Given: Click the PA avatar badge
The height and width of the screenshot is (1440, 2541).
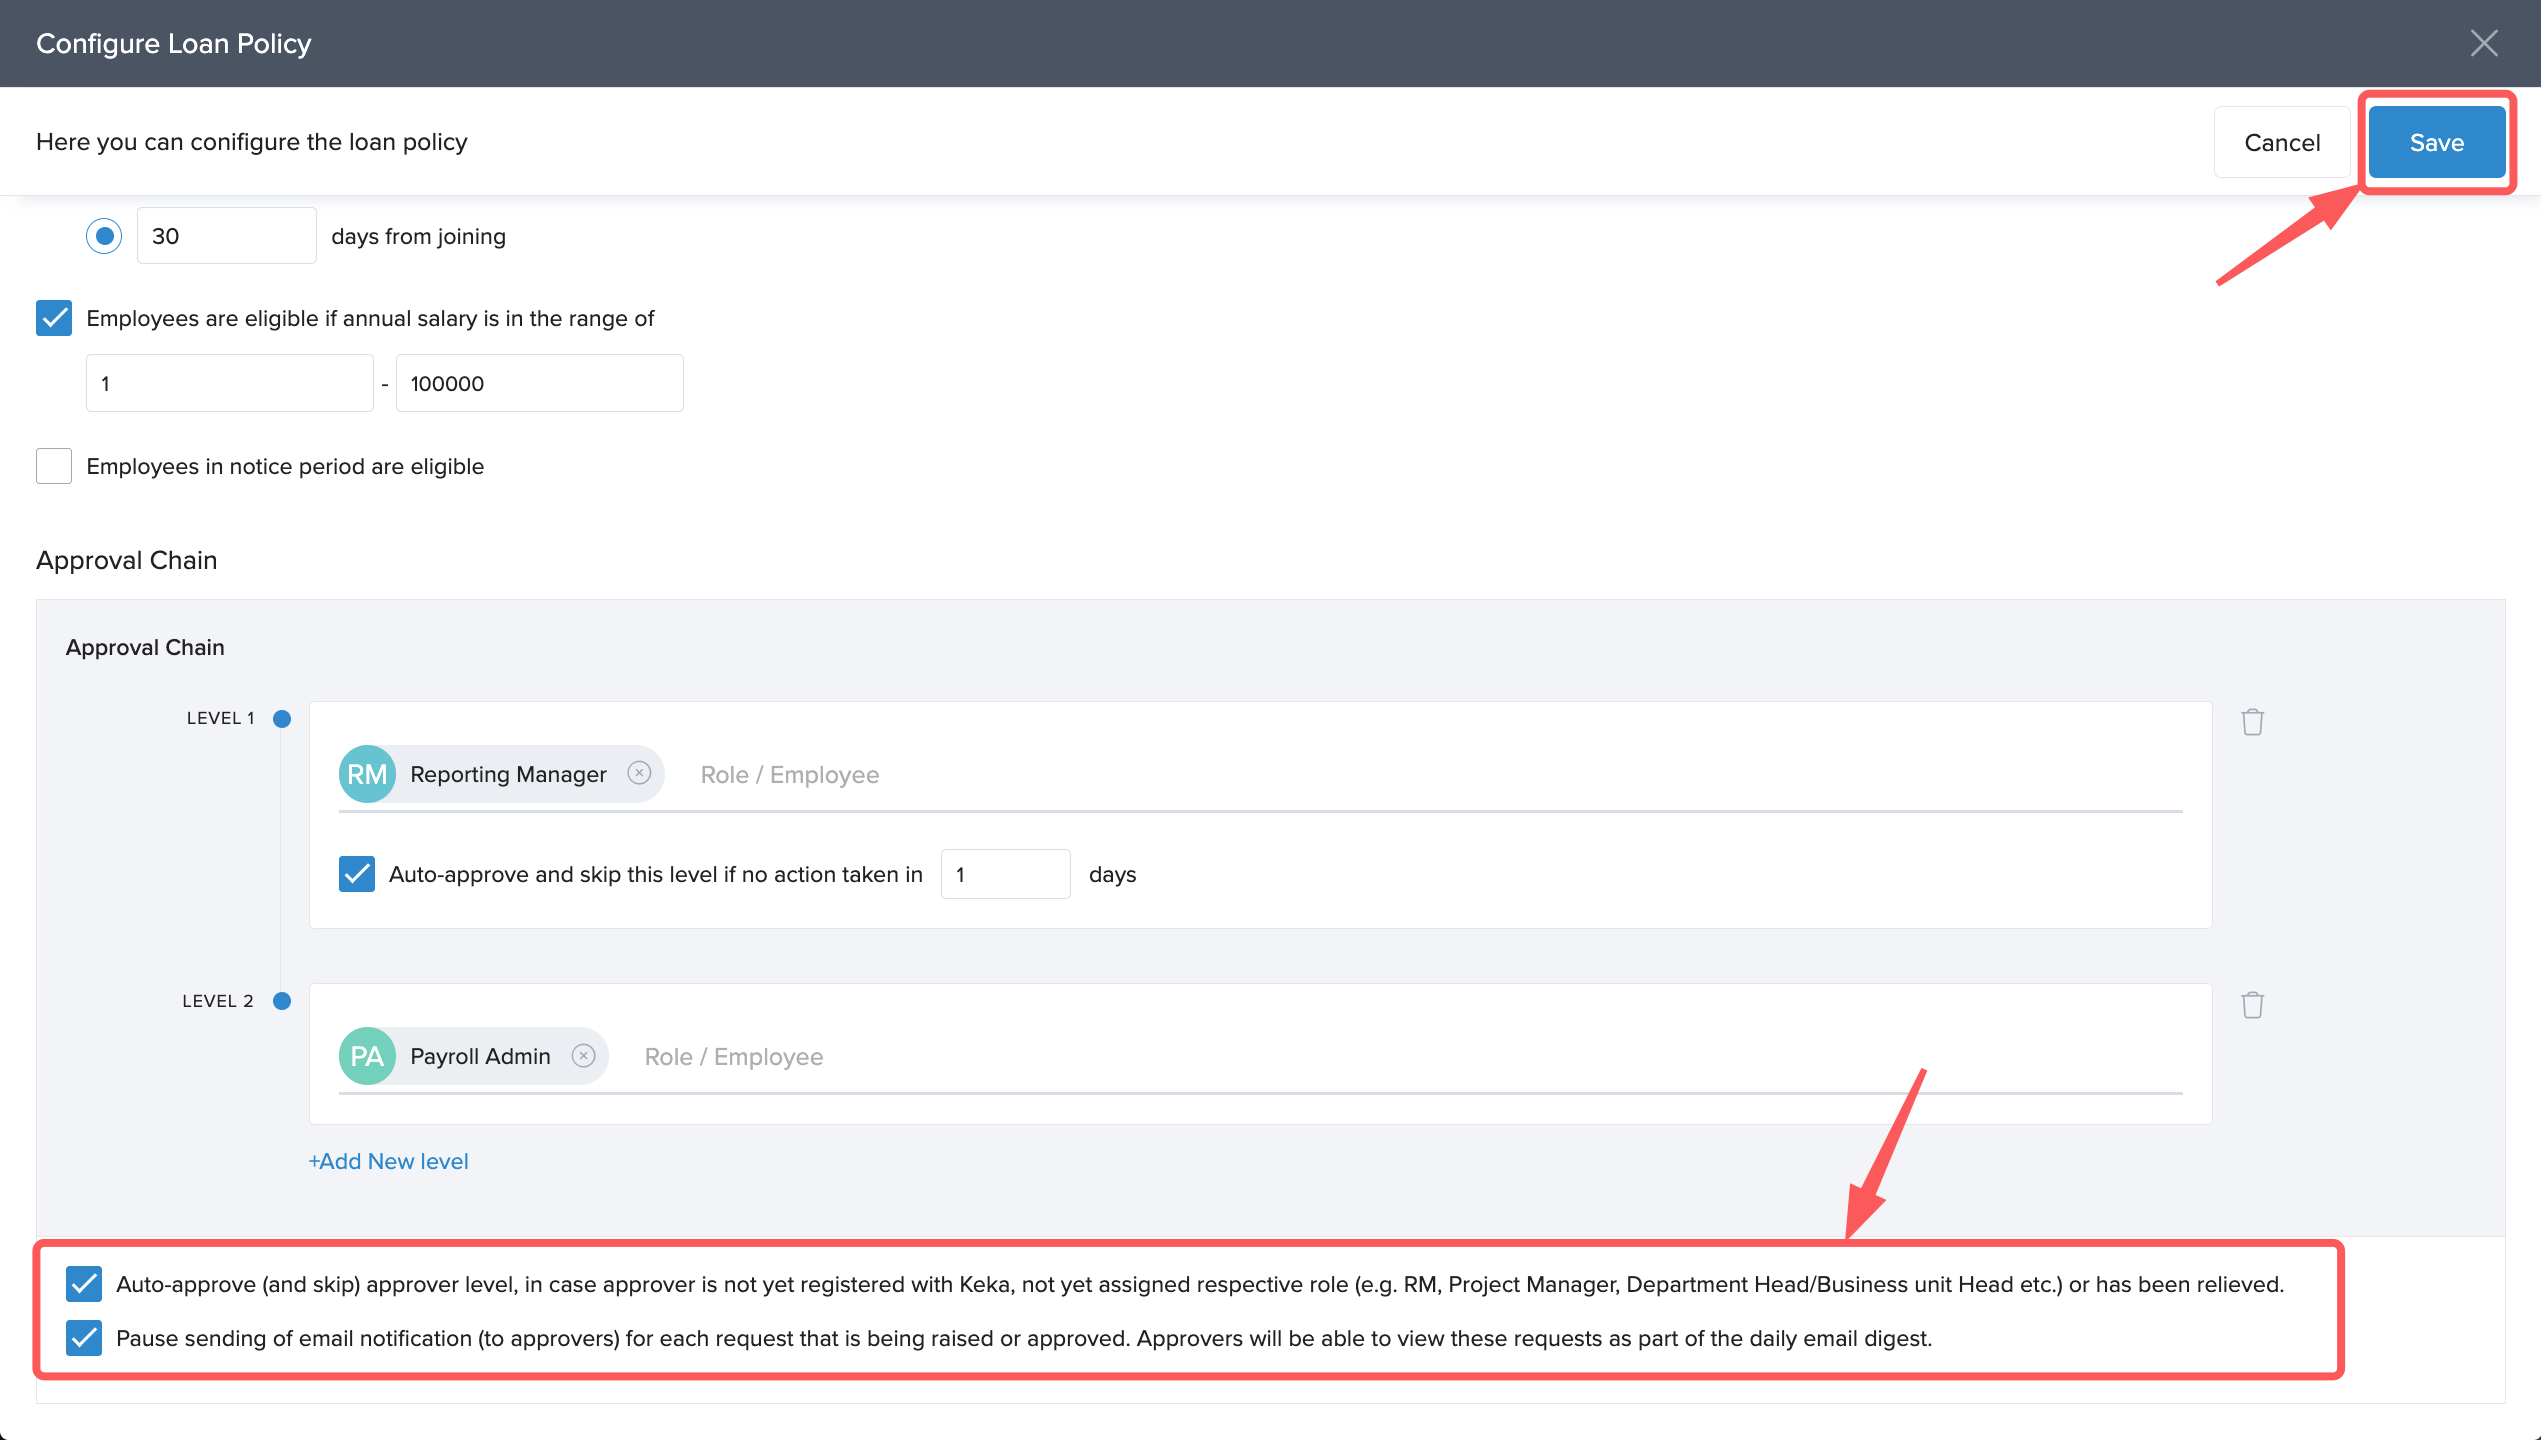Looking at the screenshot, I should tap(367, 1056).
